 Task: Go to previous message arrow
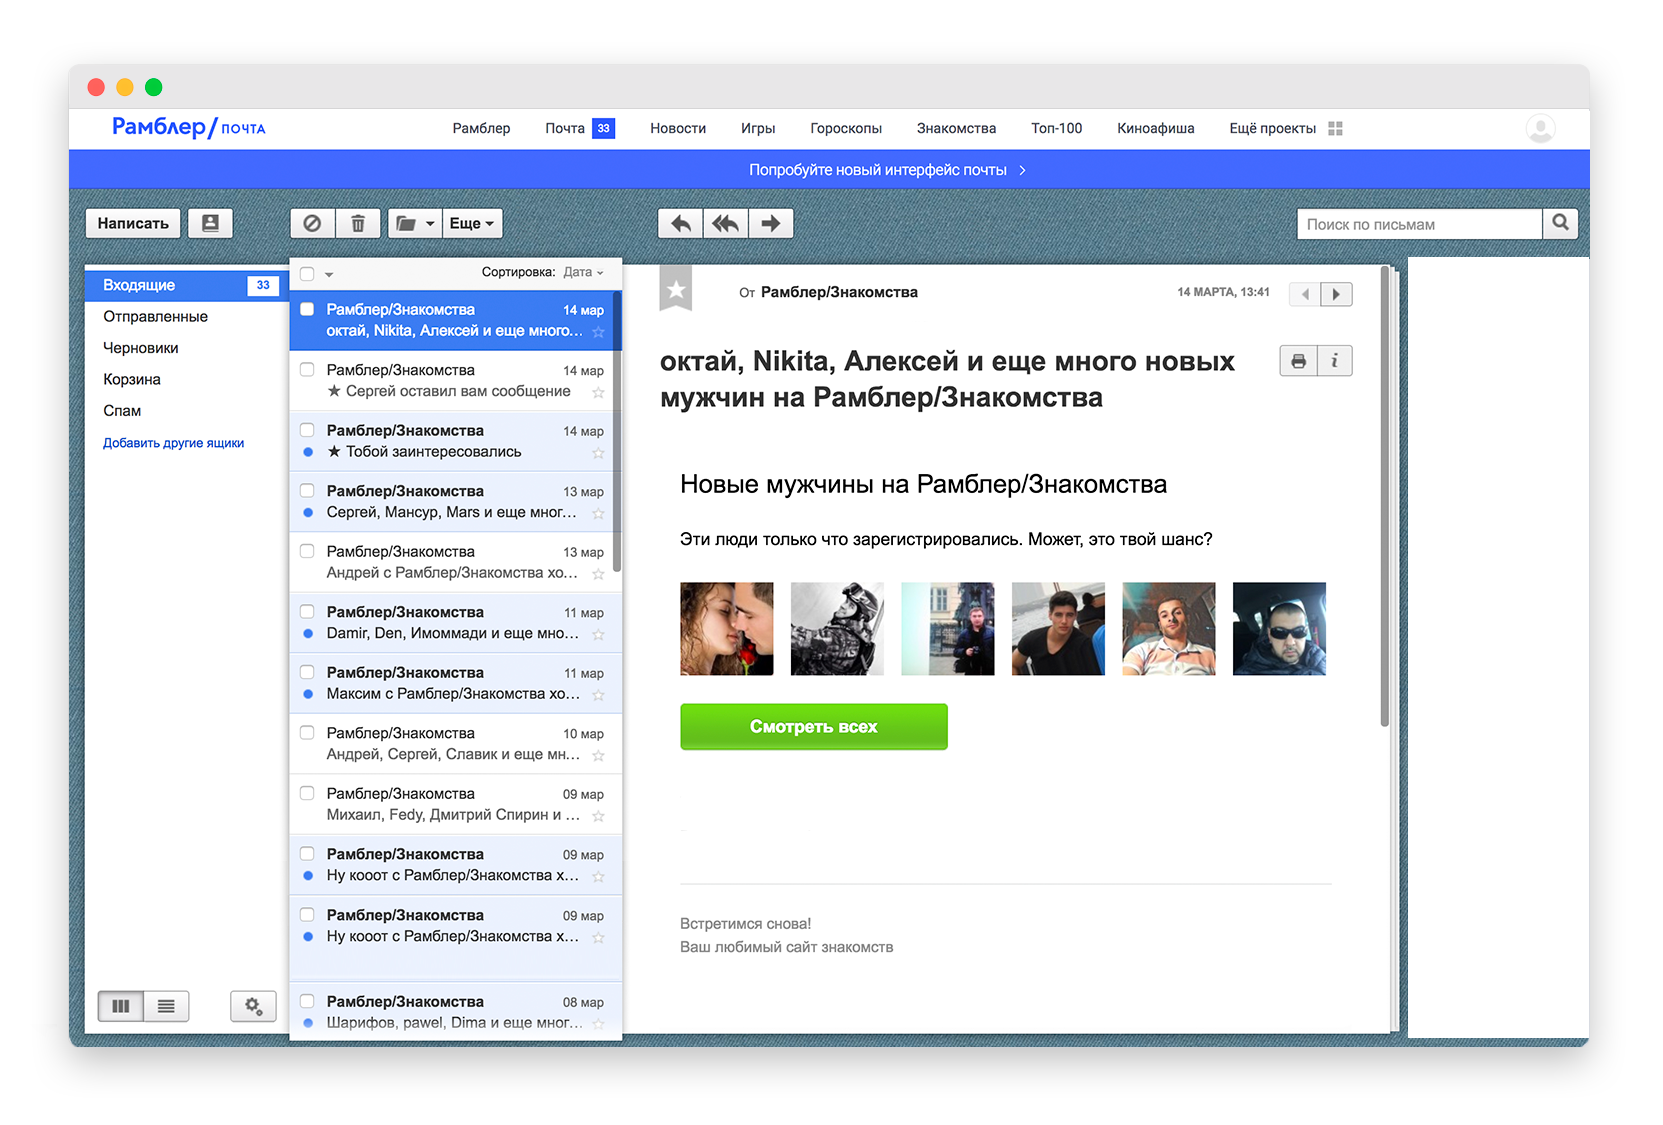pos(1305,294)
